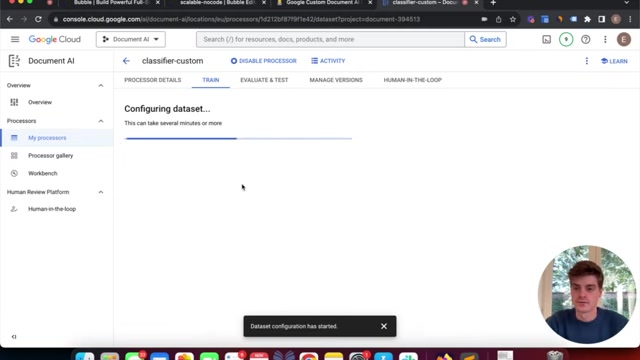Switch to the Manage Versions tab
Viewport: 640px width, 360px height.
tap(336, 80)
